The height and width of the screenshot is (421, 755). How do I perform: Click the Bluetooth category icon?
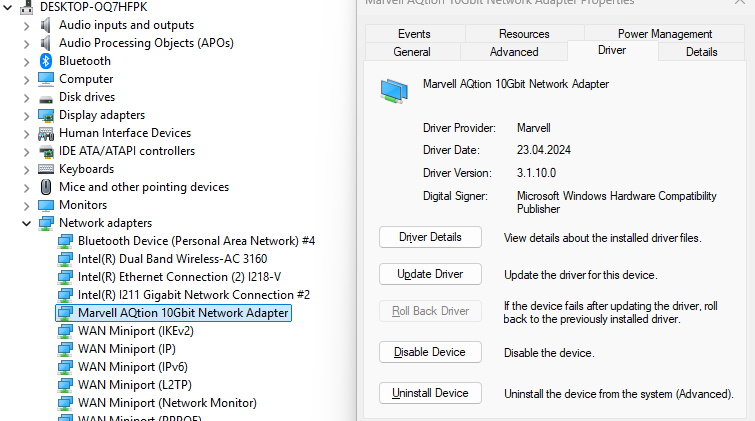(46, 61)
